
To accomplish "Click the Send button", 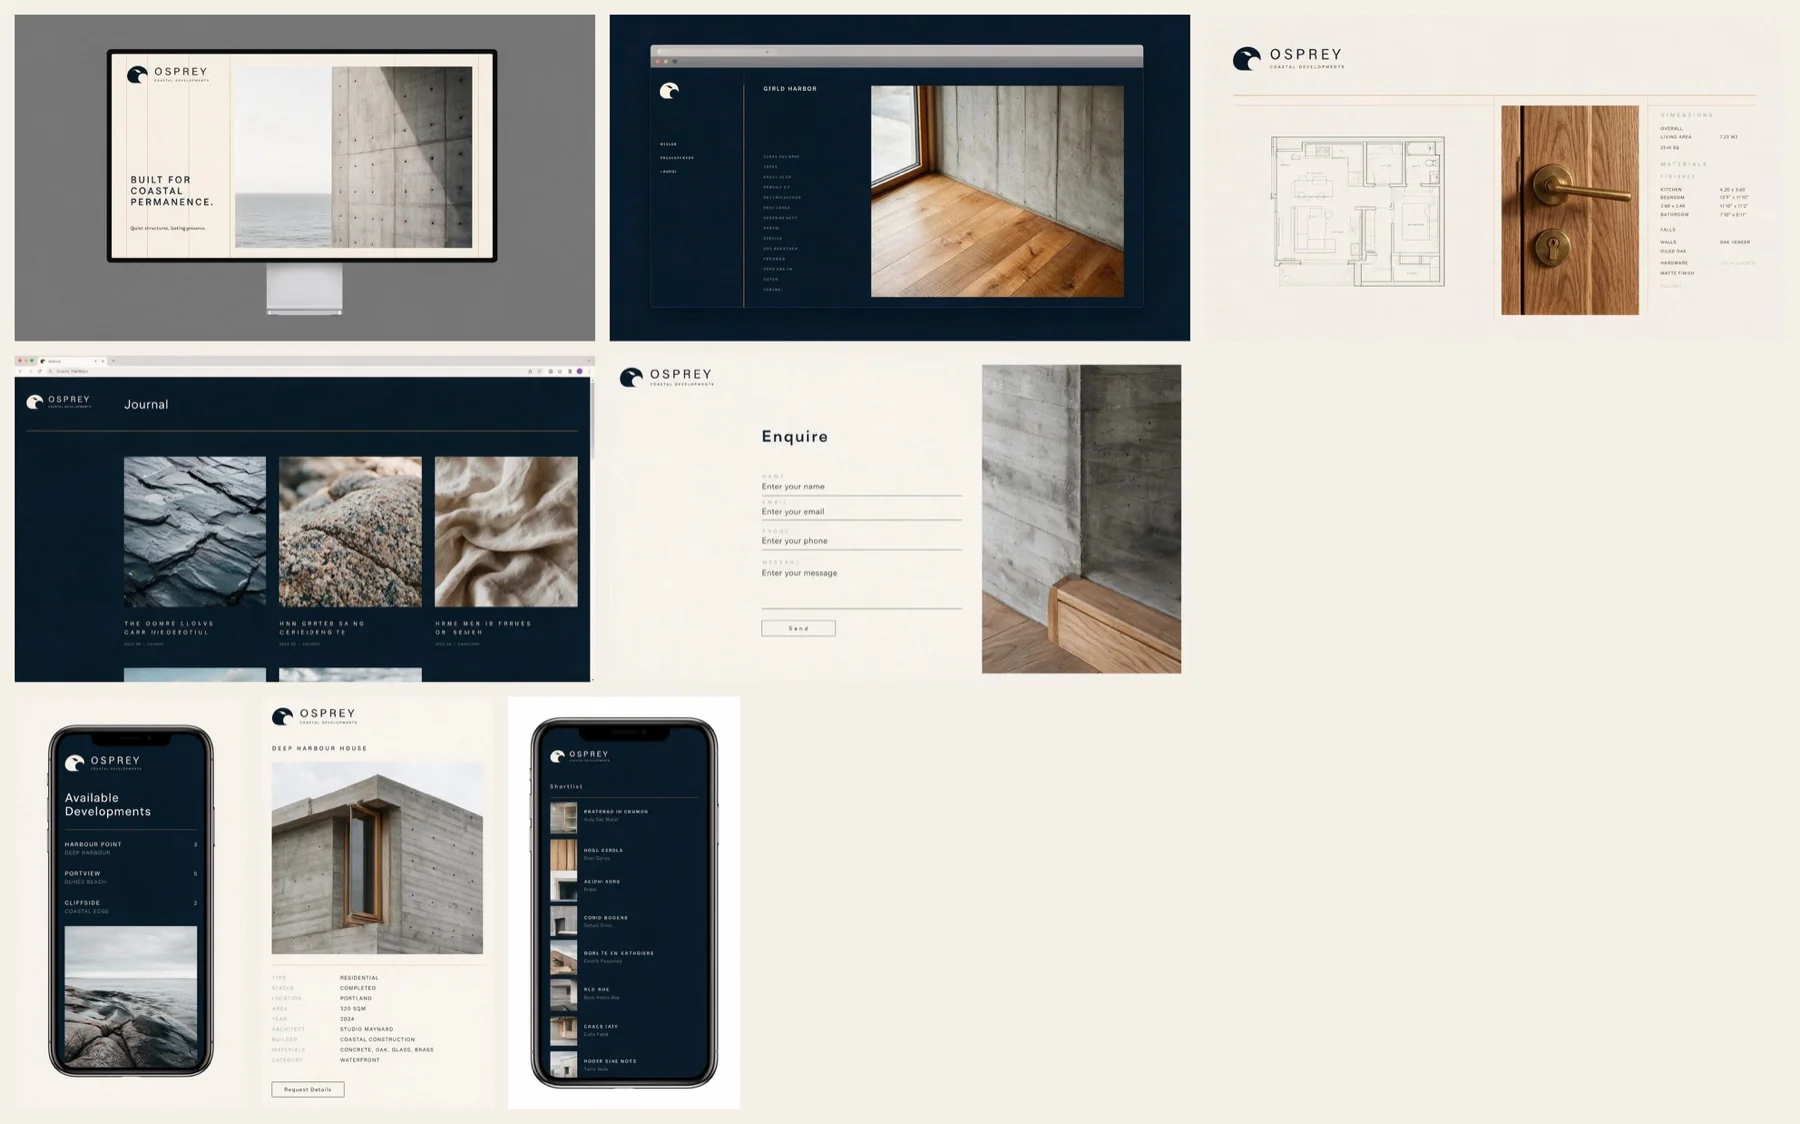I will pyautogui.click(x=798, y=629).
